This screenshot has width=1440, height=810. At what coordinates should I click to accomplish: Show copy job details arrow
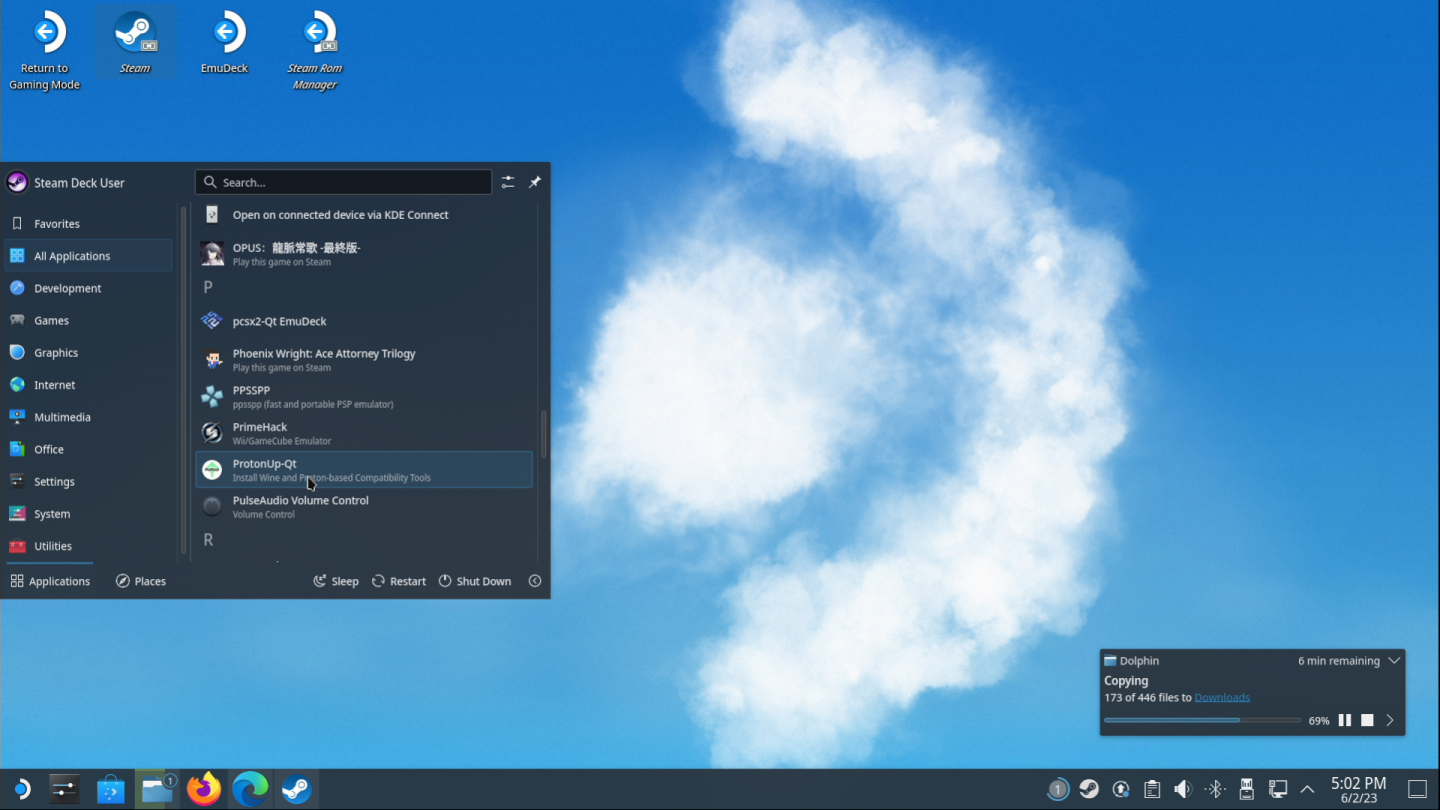[x=1390, y=720]
